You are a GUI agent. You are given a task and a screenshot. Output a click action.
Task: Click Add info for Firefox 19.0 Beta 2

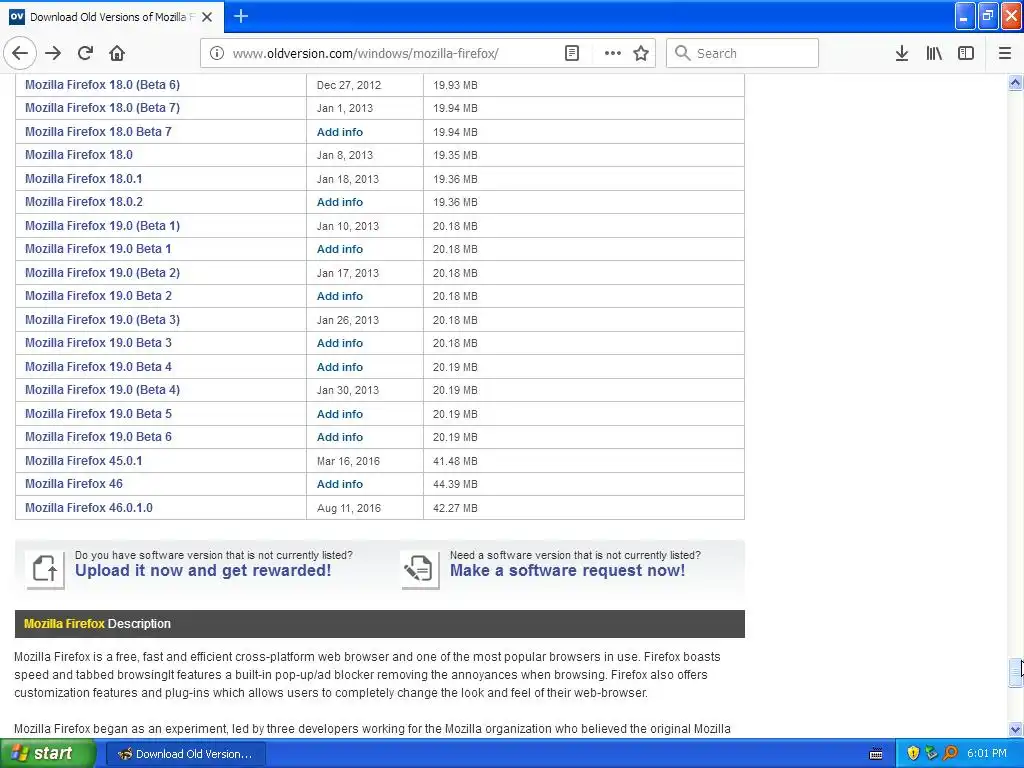tap(340, 296)
